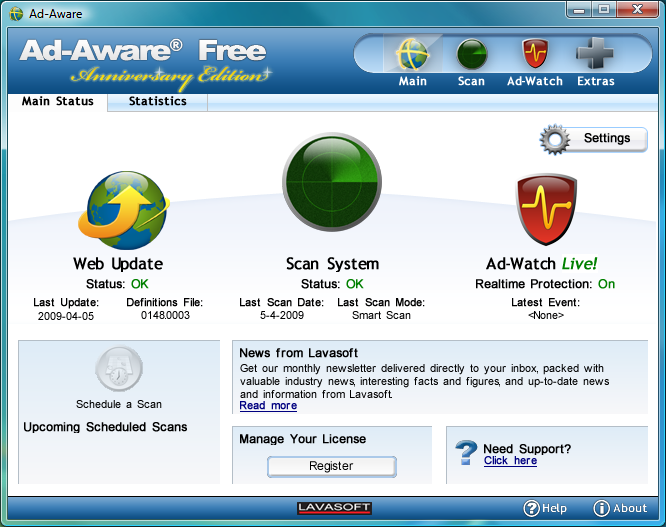Open the Main globe icon in top navigation
Image resolution: width=666 pixels, height=527 pixels.
(x=412, y=54)
